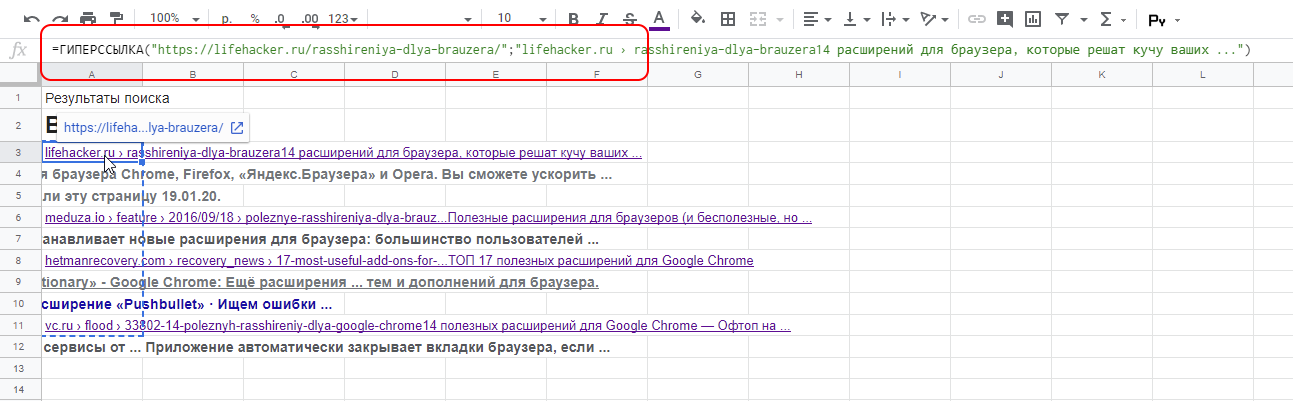1293x401 pixels.
Task: Click the Insert chart icon
Action: (1033, 19)
